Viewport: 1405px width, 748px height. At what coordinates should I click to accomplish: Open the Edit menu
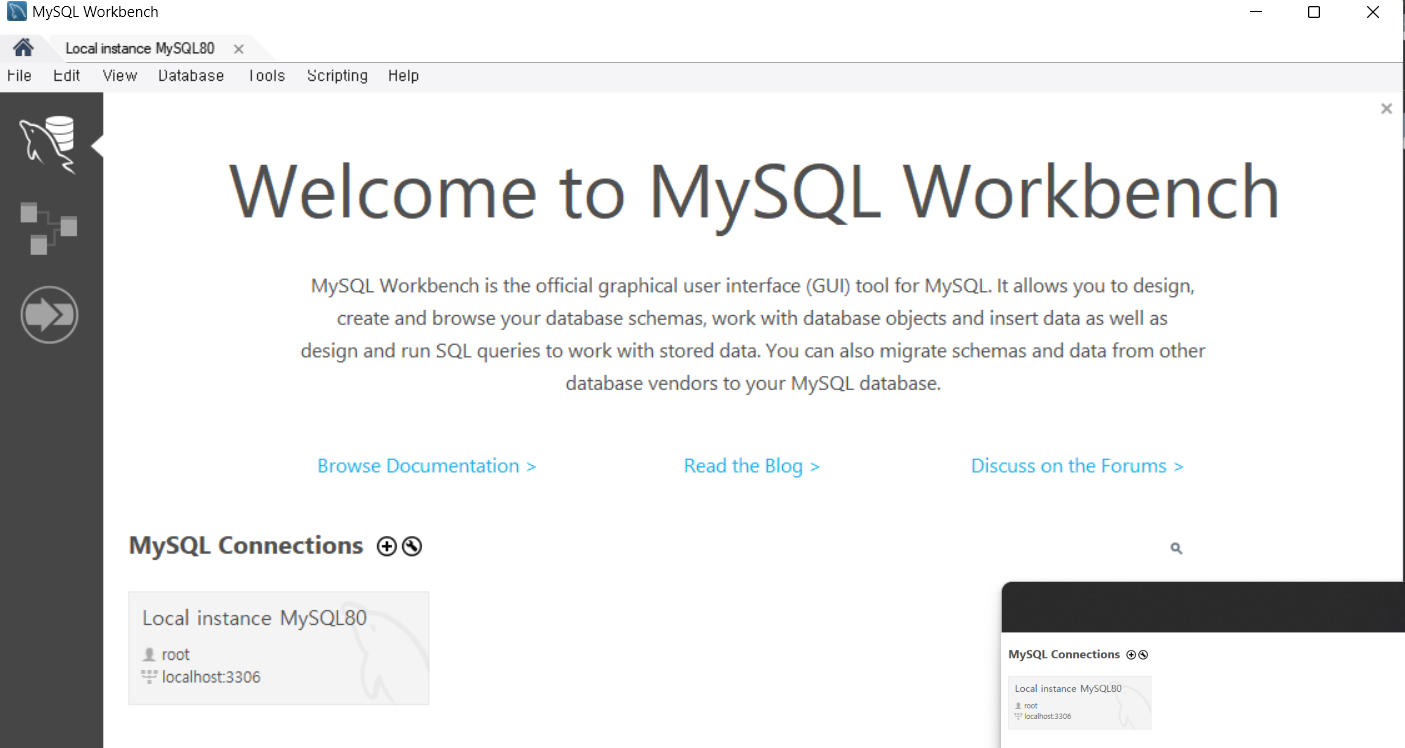(66, 76)
